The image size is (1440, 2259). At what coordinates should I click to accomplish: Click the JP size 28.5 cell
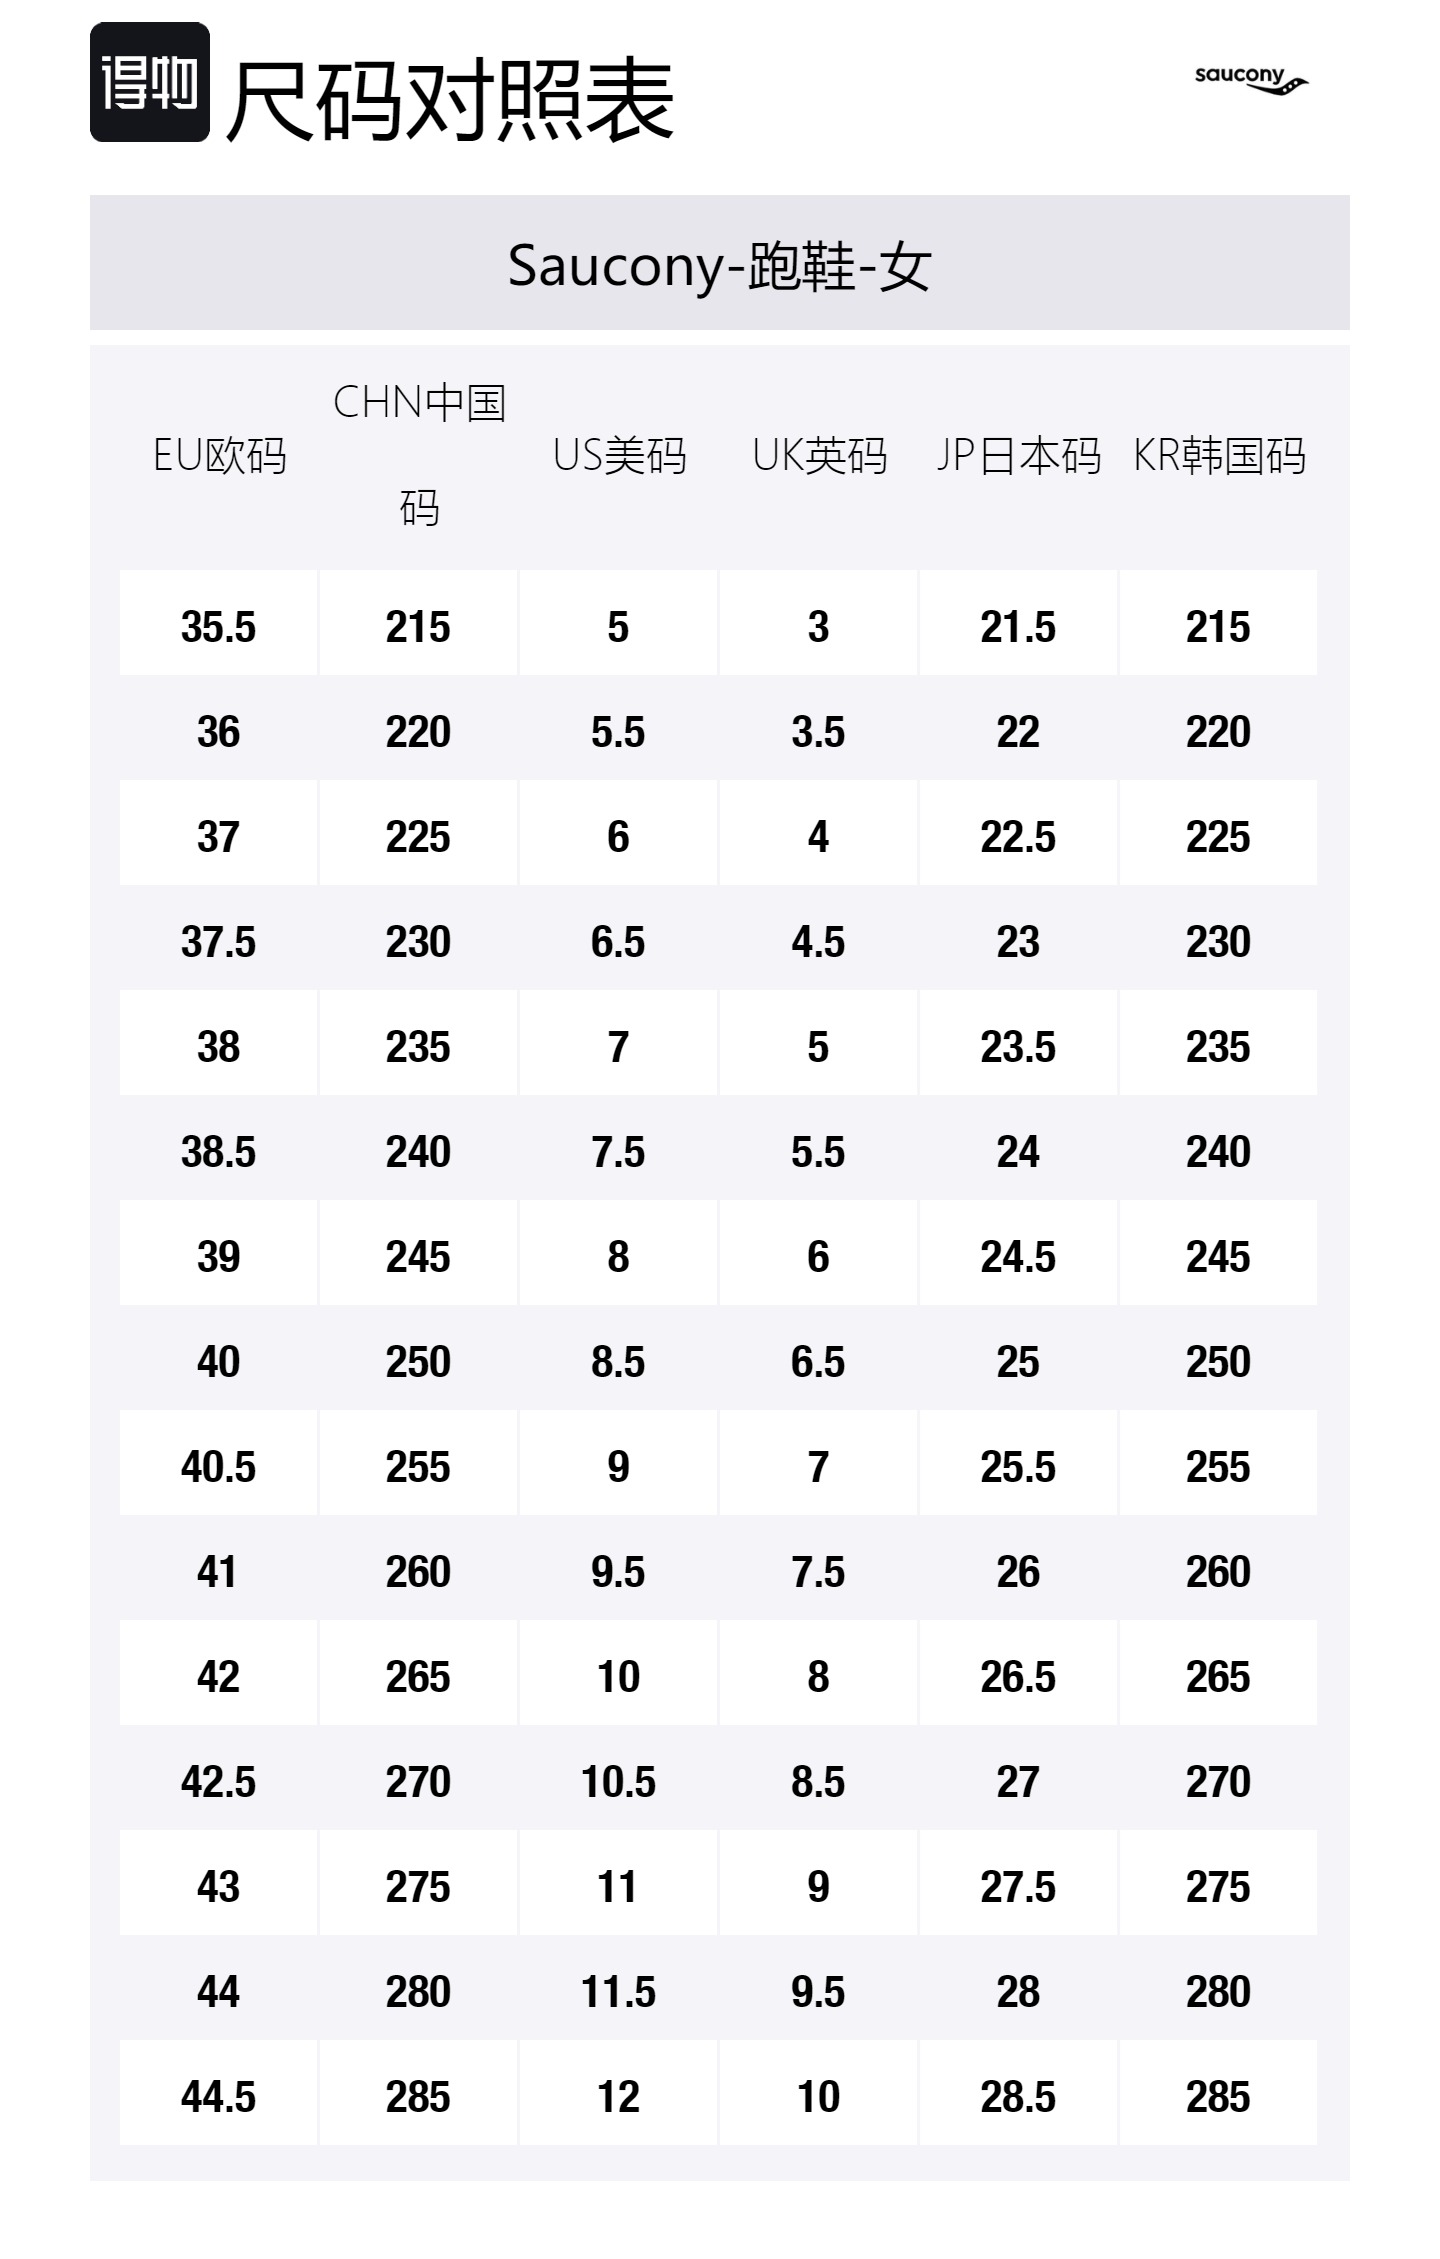click(x=1018, y=2097)
